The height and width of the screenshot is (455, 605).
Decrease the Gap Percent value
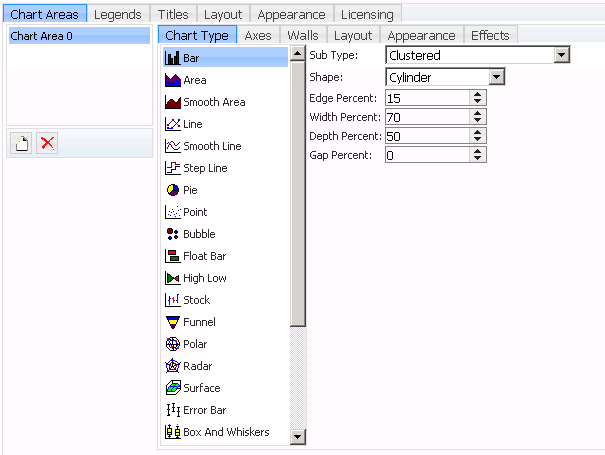tap(478, 158)
